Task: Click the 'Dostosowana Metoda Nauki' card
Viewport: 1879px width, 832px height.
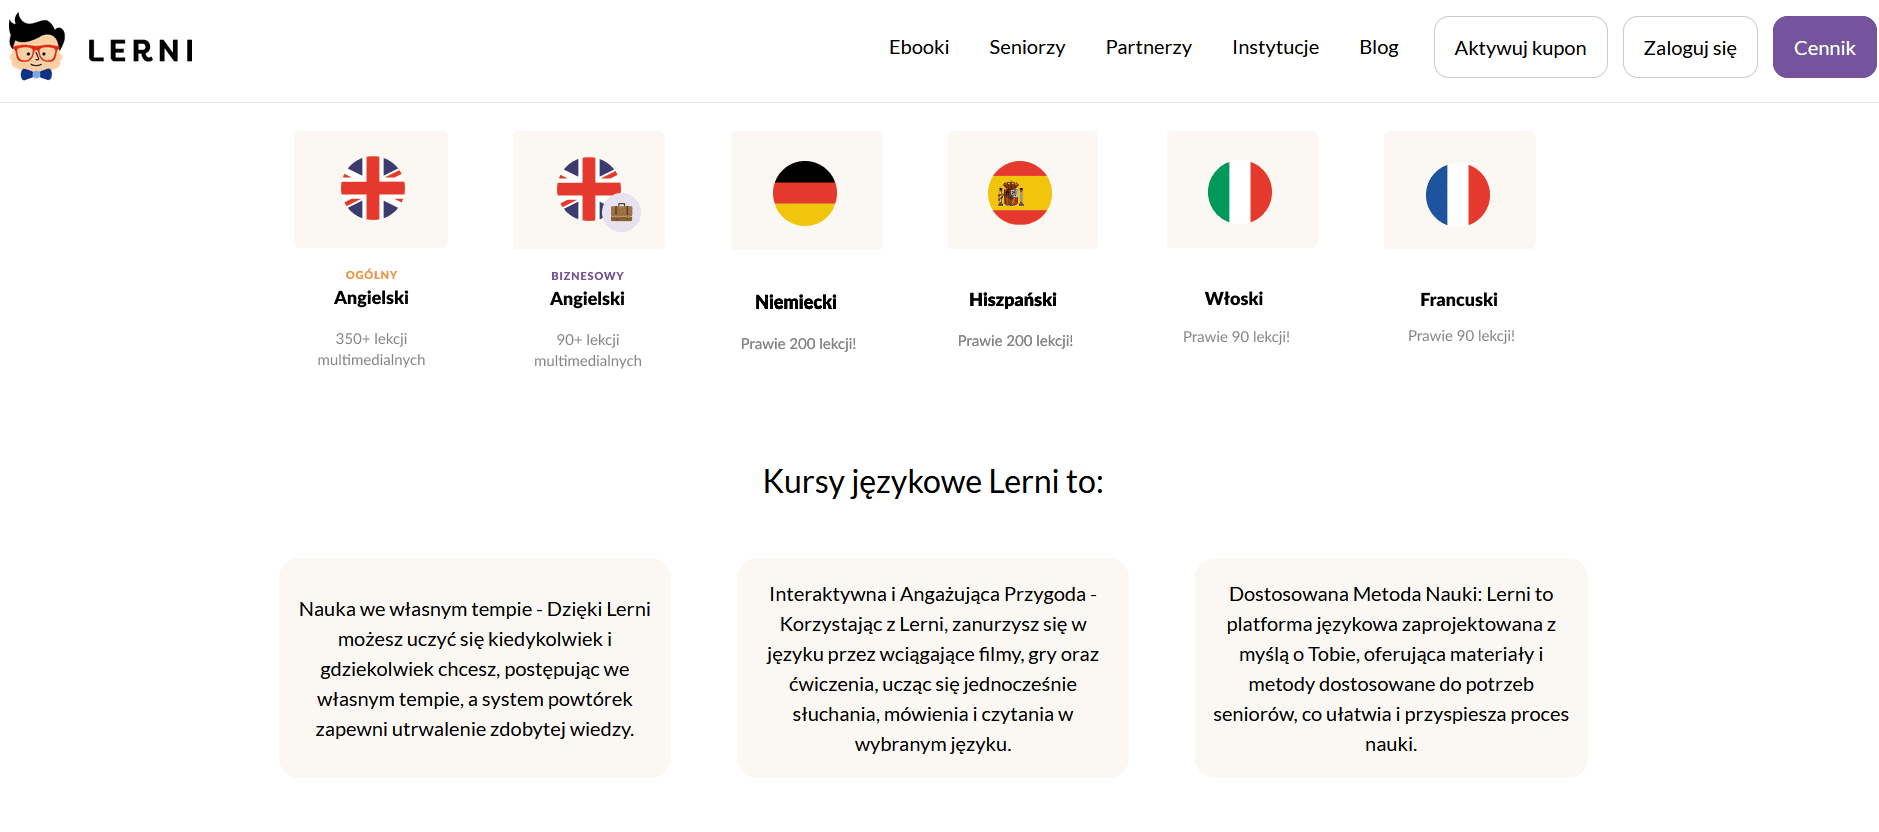Action: (x=1391, y=668)
